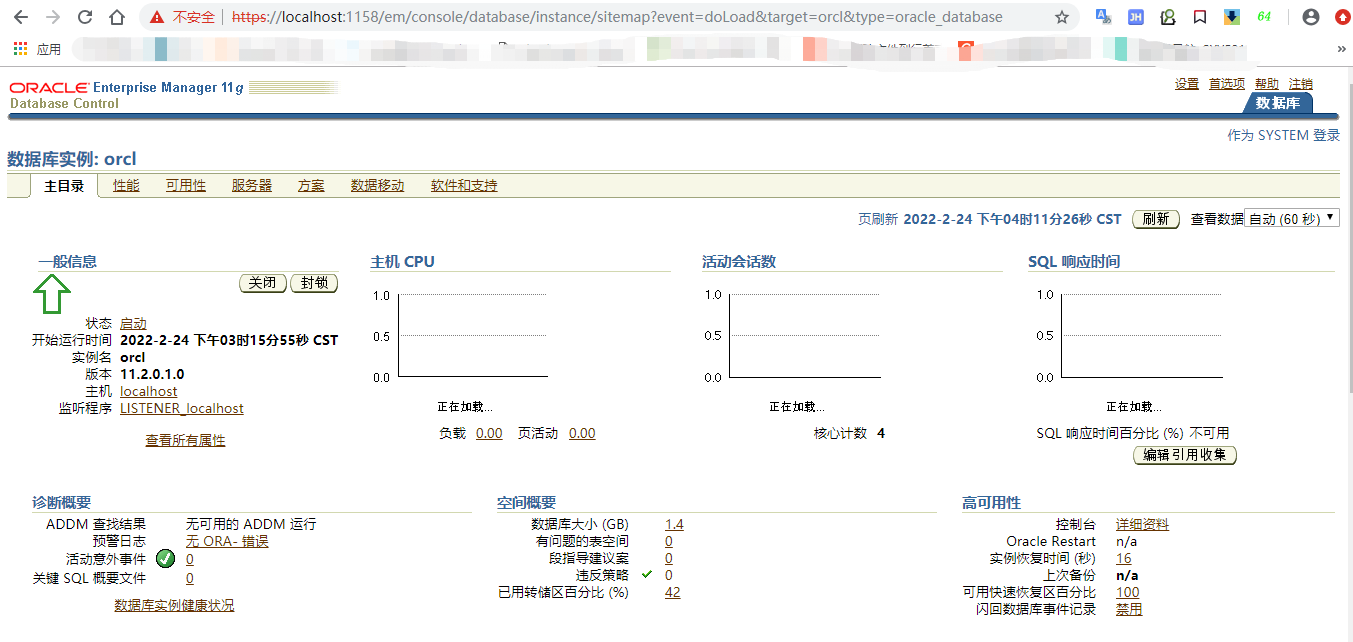The width and height of the screenshot is (1353, 642).
Task: Open the browser home page
Action: click(x=117, y=17)
